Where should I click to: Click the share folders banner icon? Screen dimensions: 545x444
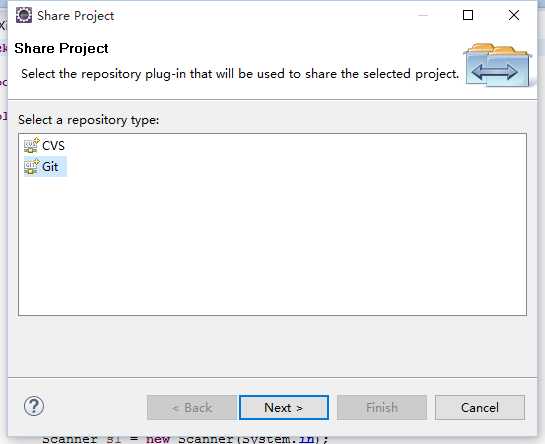[x=497, y=65]
